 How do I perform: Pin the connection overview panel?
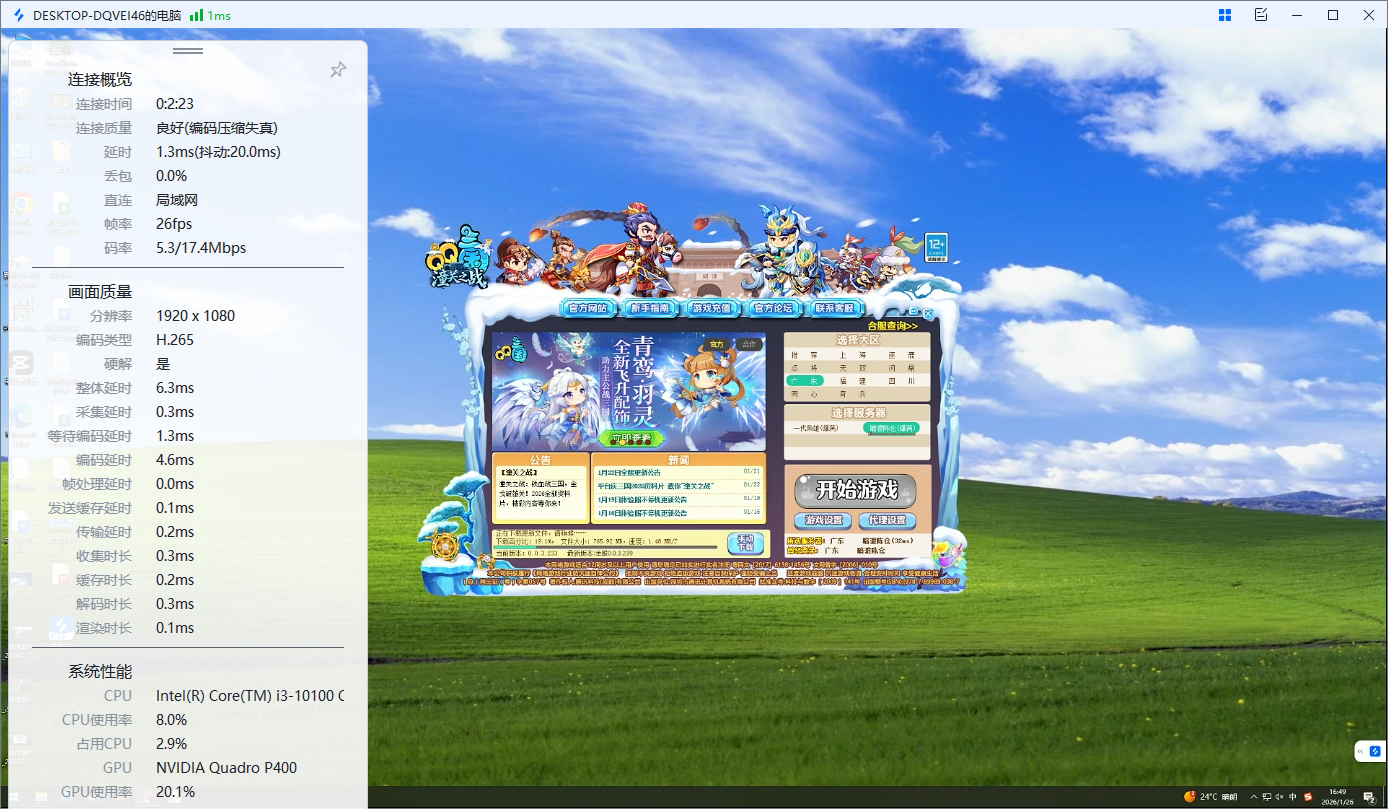click(338, 70)
